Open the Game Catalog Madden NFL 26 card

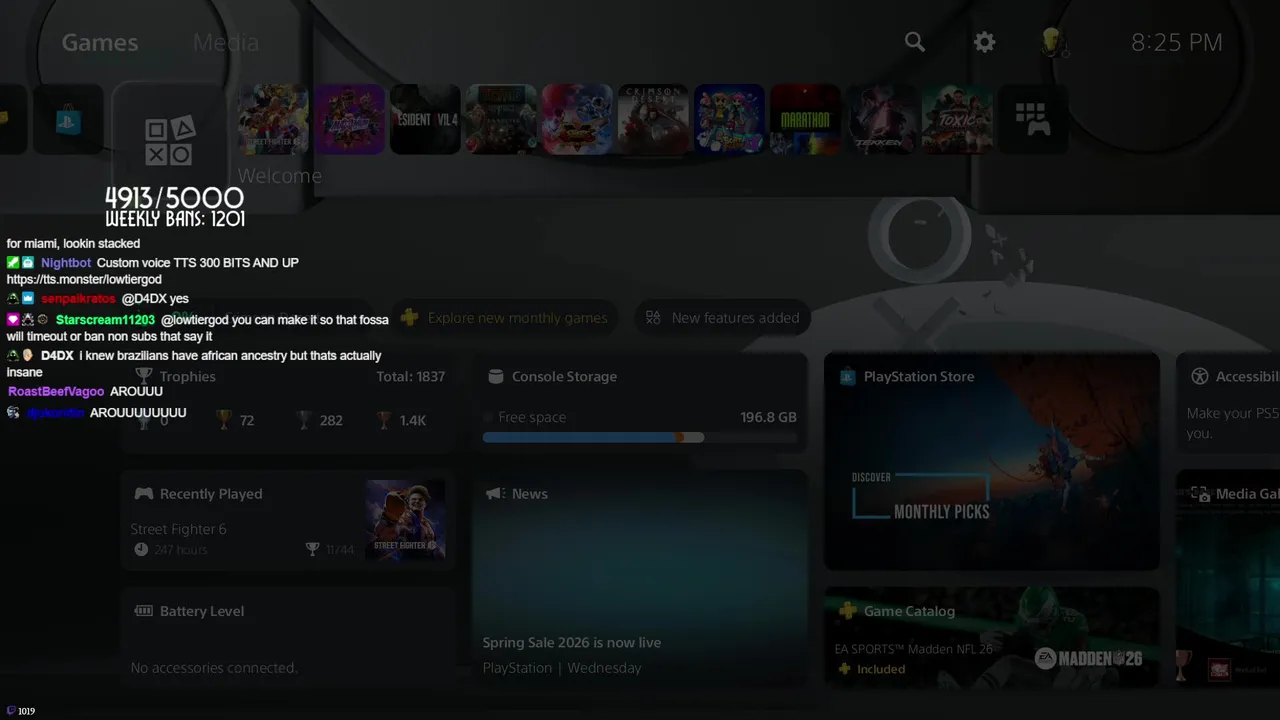click(x=992, y=637)
